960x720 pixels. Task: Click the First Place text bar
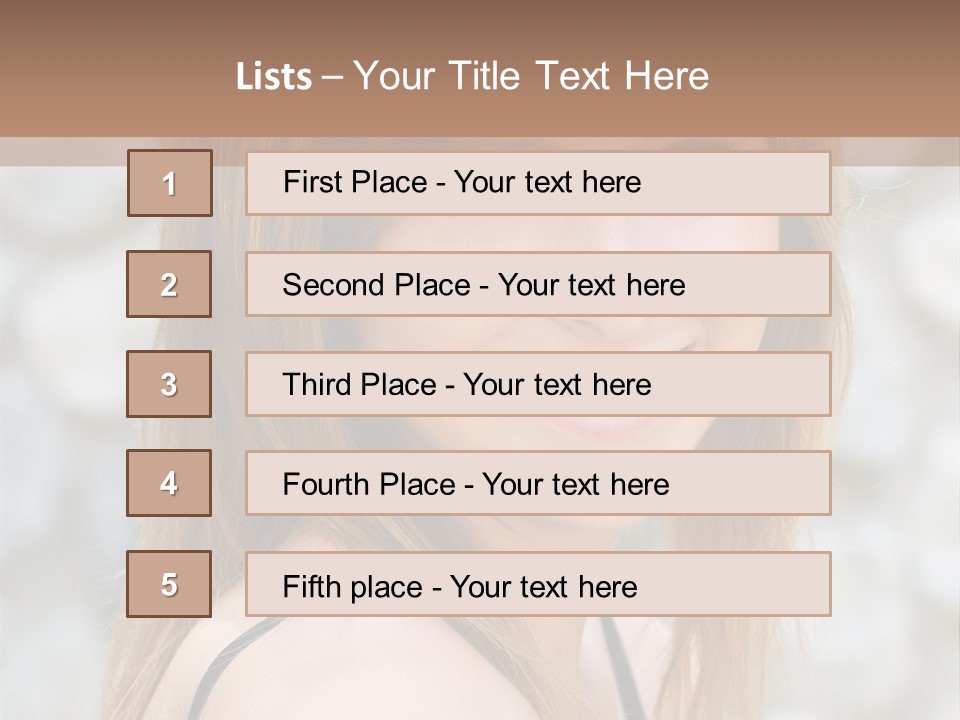(x=462, y=182)
